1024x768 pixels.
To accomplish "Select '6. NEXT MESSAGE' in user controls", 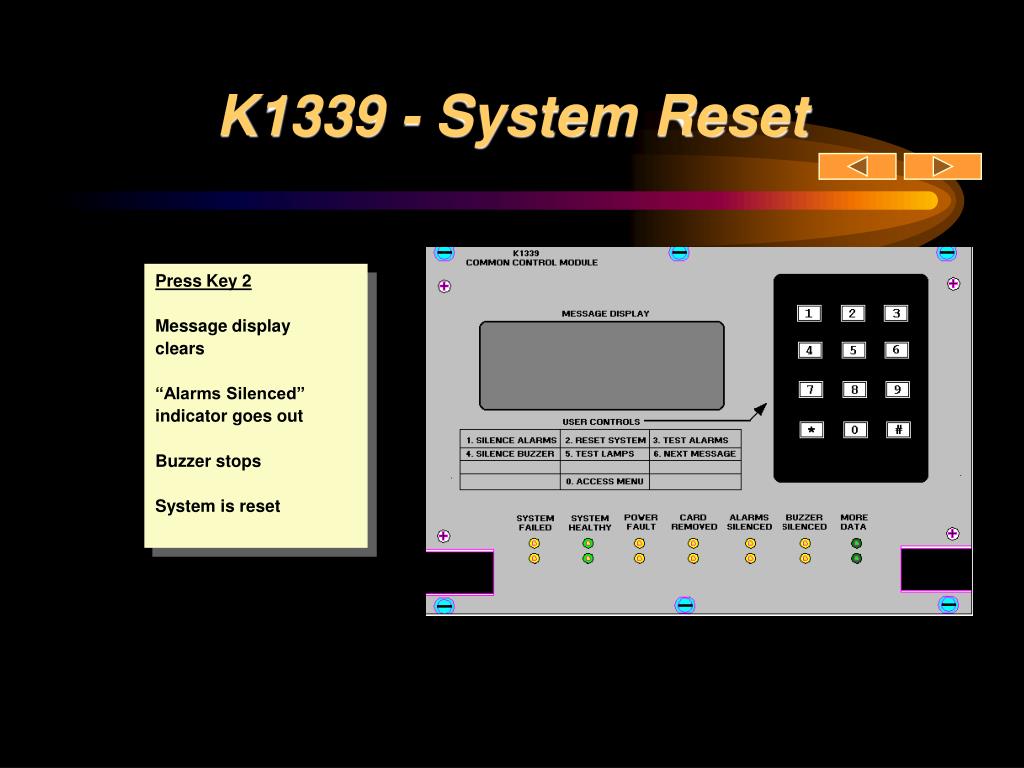I will pyautogui.click(x=694, y=454).
